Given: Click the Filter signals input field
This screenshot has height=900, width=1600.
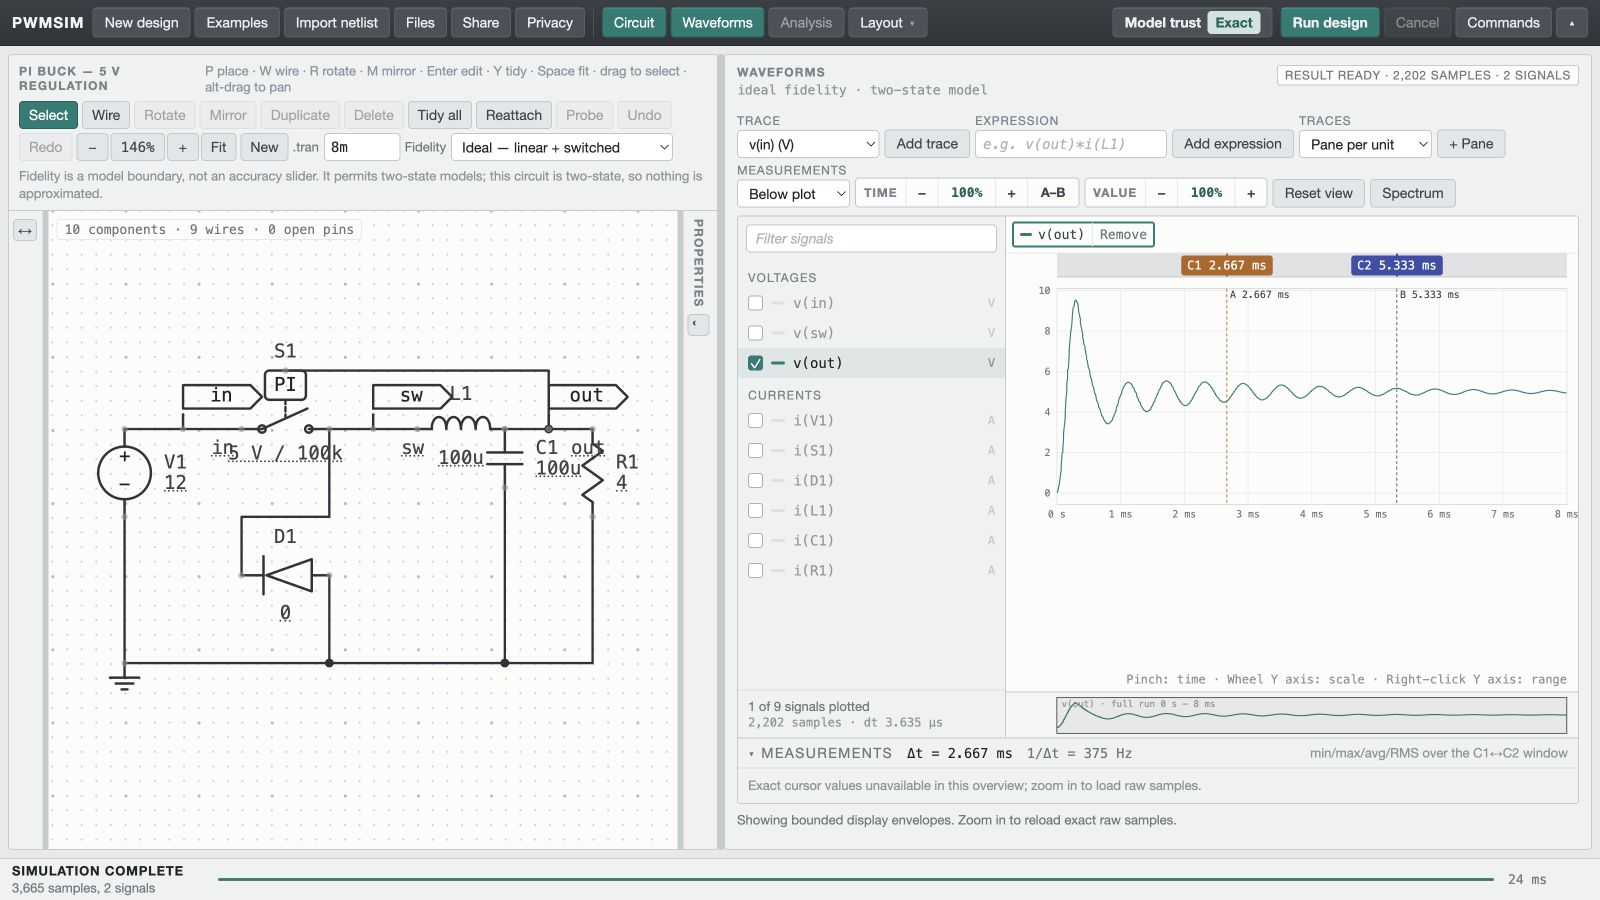Looking at the screenshot, I should click(871, 239).
